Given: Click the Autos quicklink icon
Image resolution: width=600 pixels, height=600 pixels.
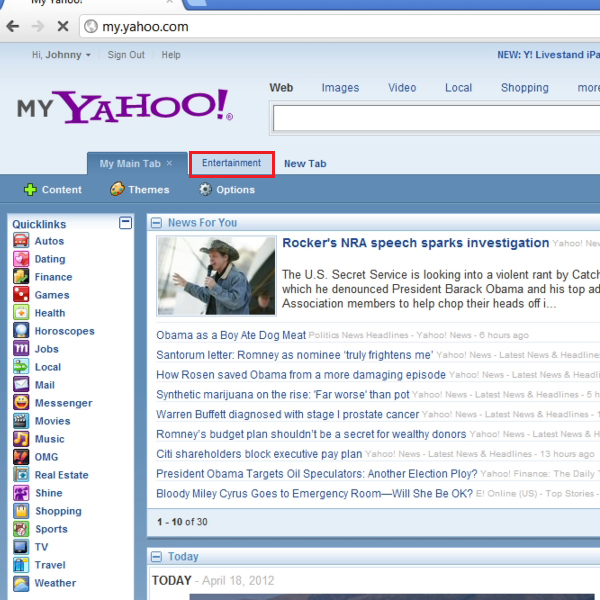Looking at the screenshot, I should (21, 241).
